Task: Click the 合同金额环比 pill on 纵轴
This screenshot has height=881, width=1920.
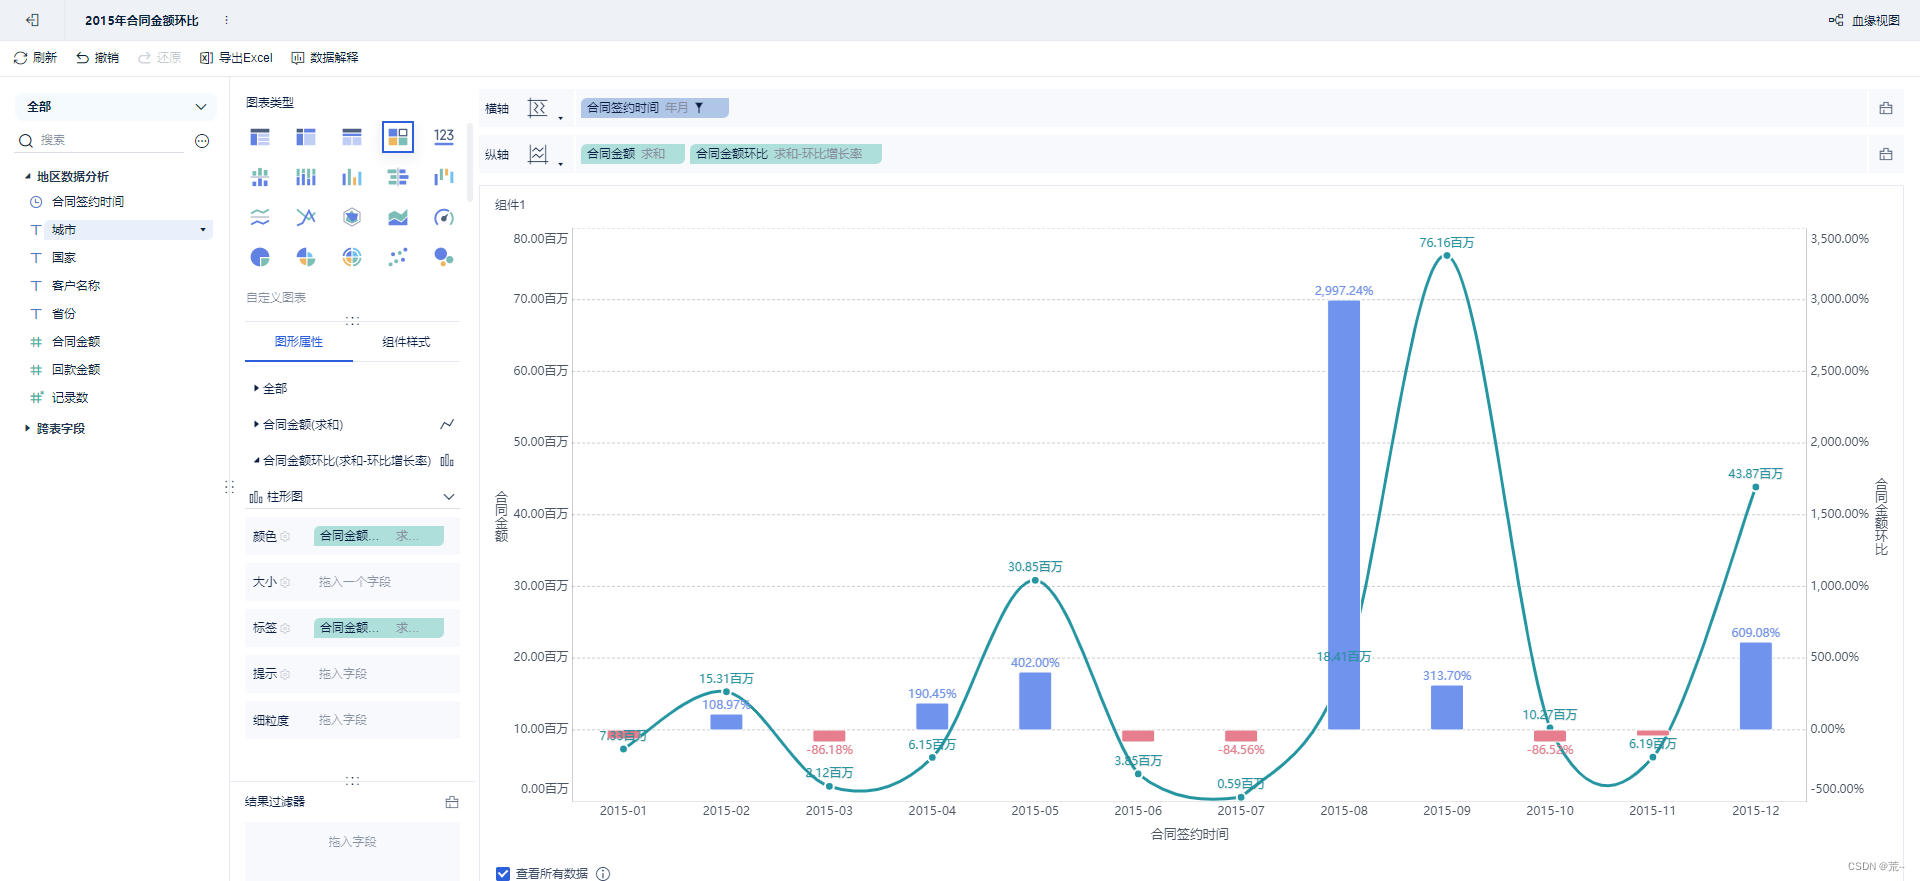Action: (x=785, y=154)
